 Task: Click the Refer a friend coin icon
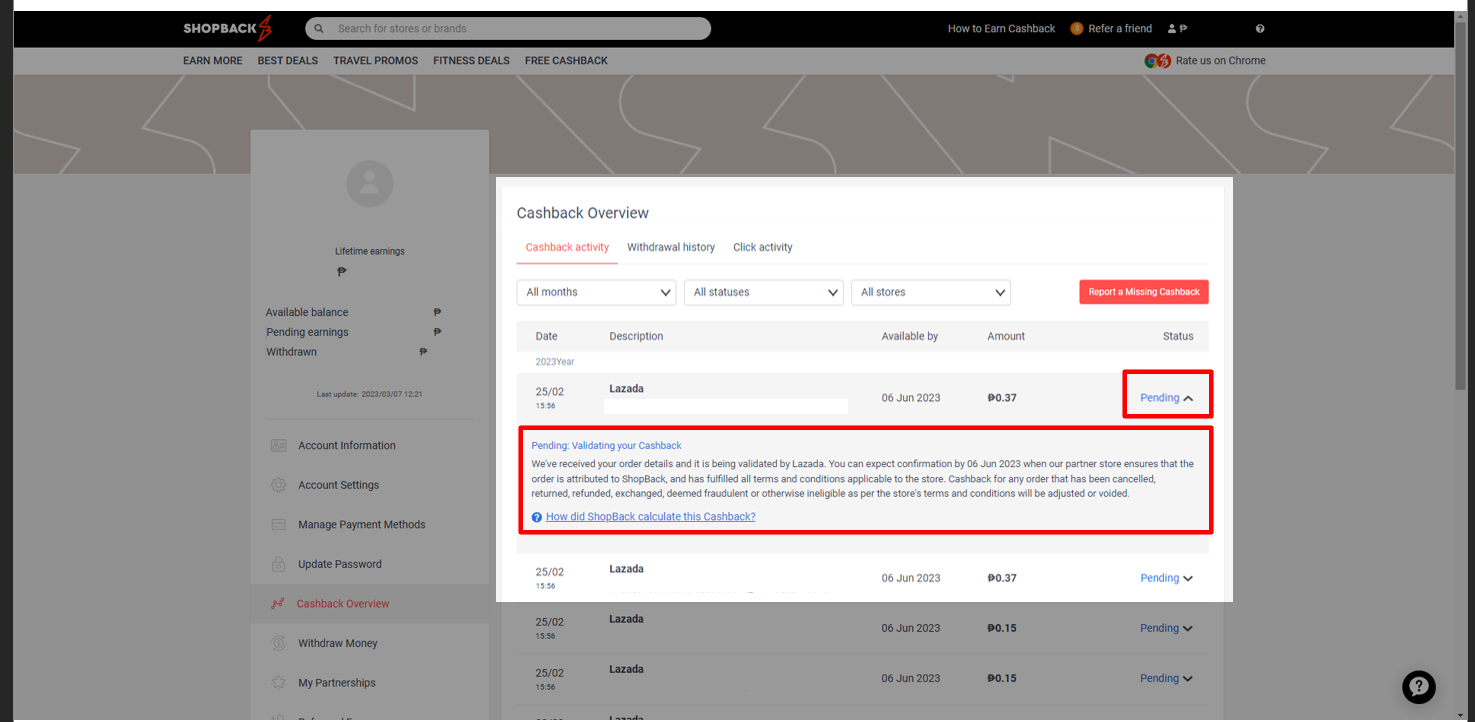coord(1077,29)
